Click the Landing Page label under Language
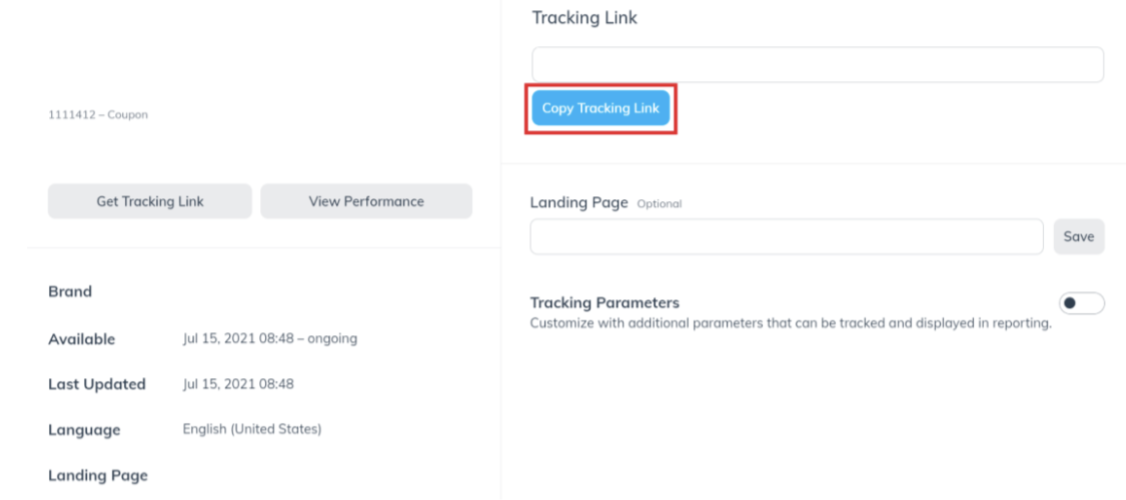Image resolution: width=1126 pixels, height=500 pixels. pyautogui.click(x=98, y=476)
